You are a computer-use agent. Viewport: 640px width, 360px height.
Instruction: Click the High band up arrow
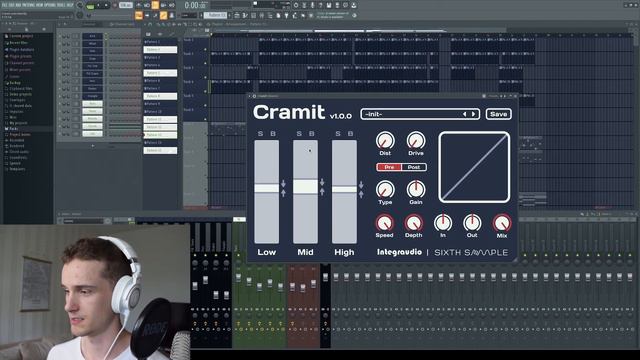click(x=361, y=194)
